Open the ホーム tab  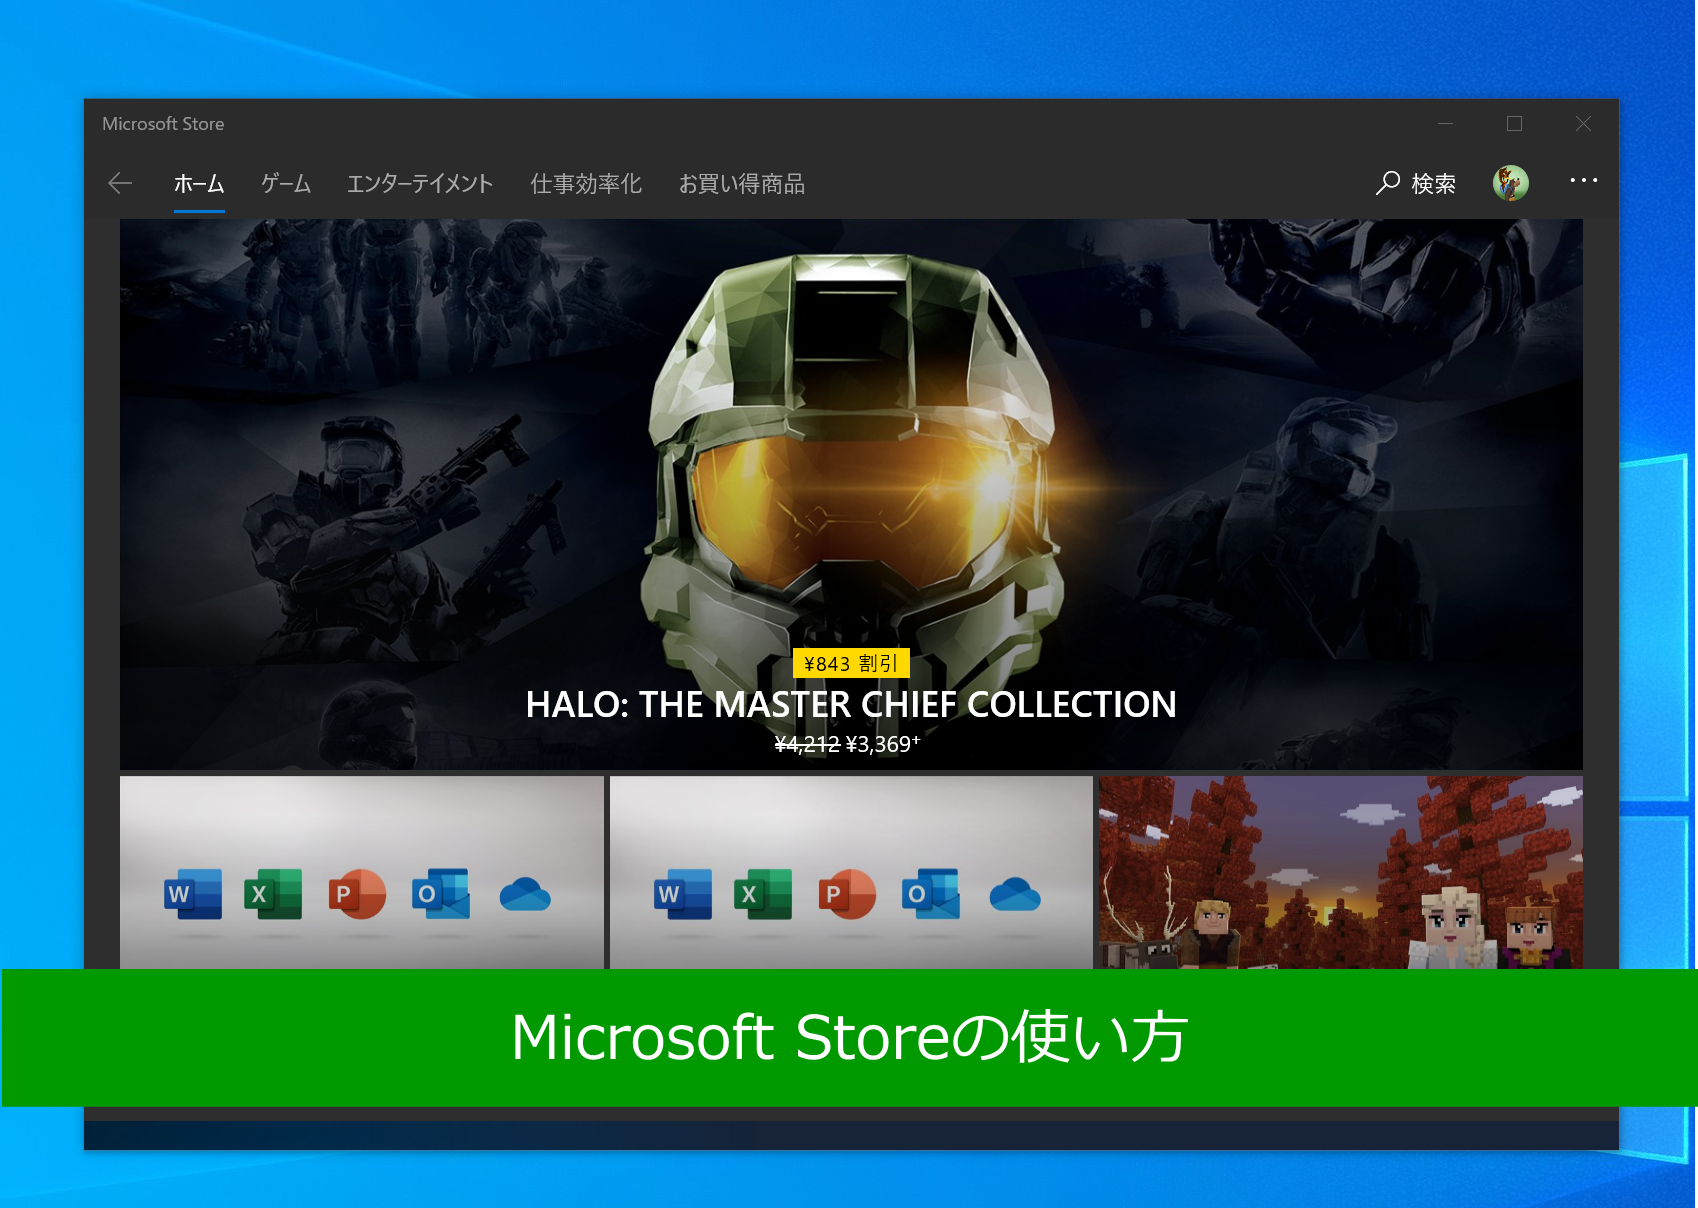[199, 184]
